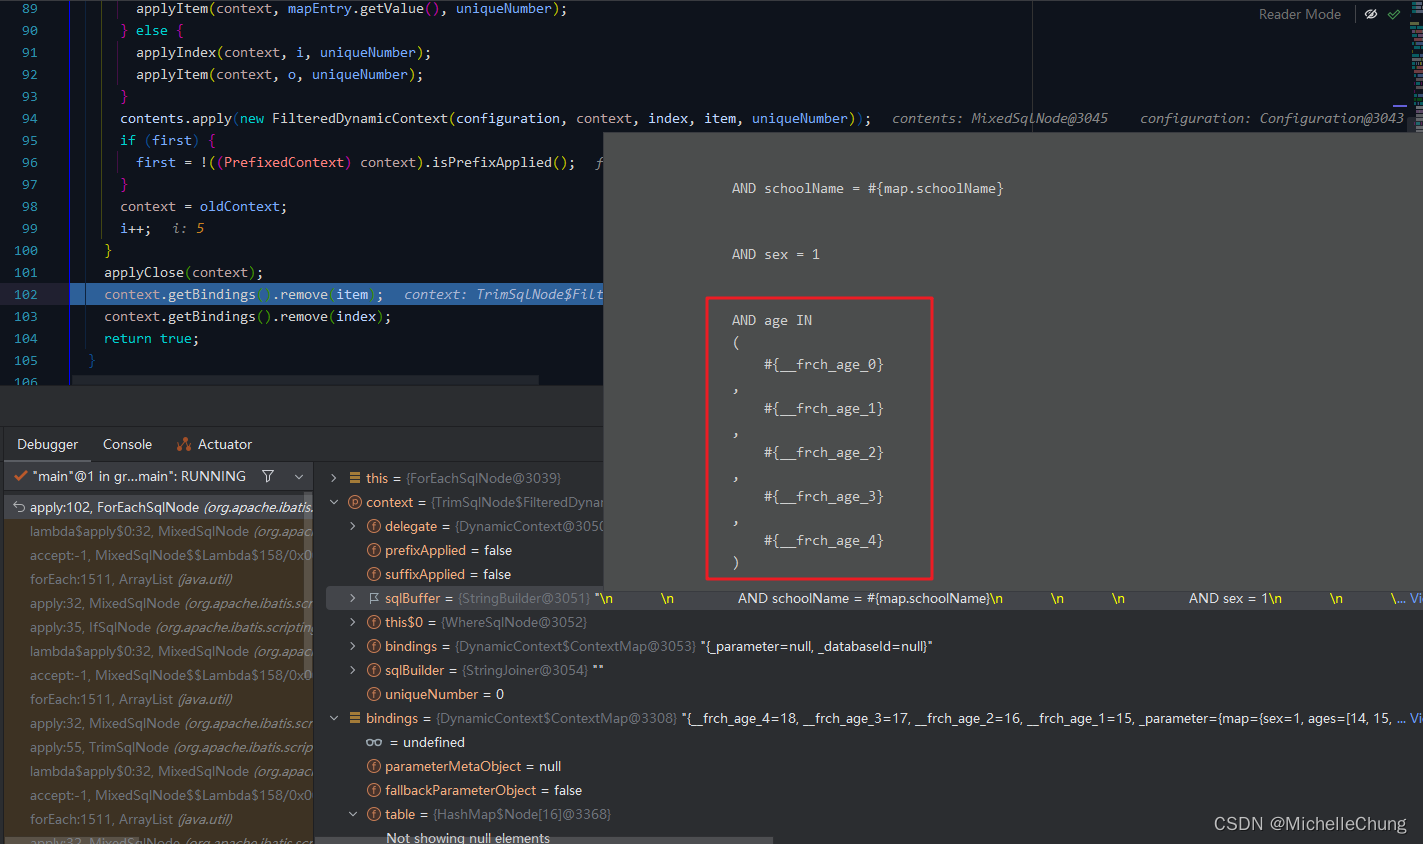Screen dimensions: 1423x844
Task: Click the checkmark icon beside the main thread
Action: pos(20,476)
